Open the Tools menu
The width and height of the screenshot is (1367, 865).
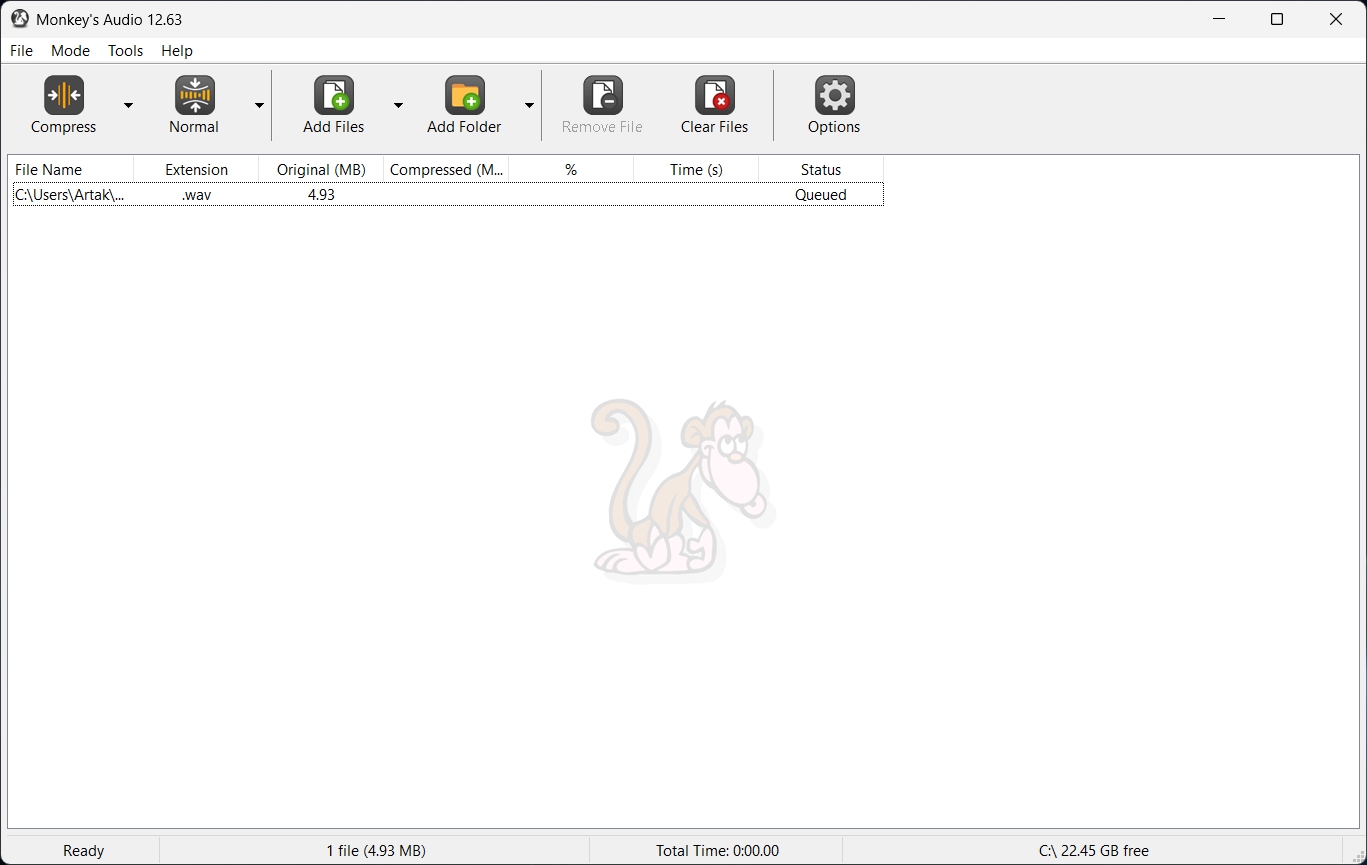click(x=125, y=51)
